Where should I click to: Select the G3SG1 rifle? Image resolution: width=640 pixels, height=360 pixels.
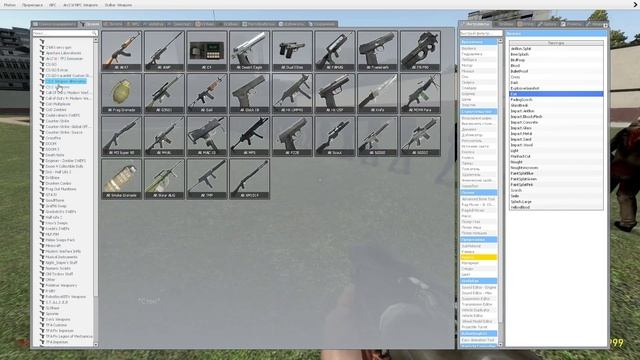coord(164,93)
